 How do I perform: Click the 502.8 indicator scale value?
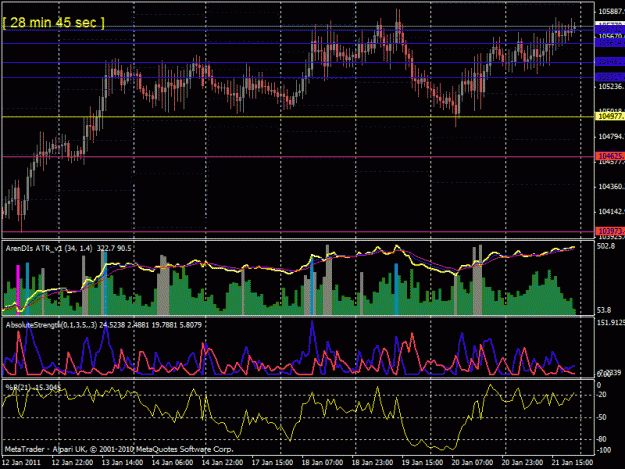point(606,247)
